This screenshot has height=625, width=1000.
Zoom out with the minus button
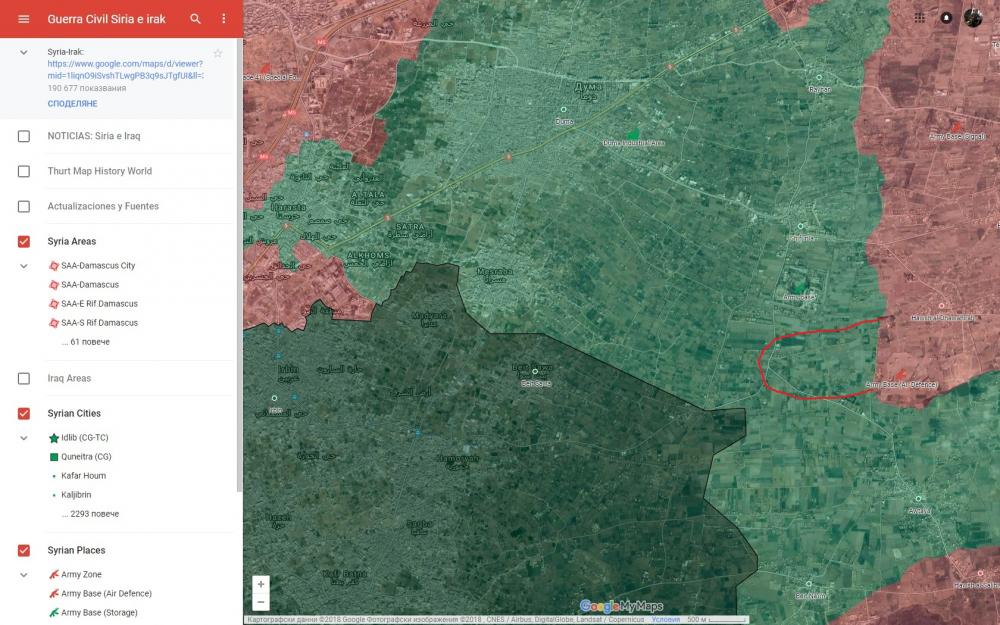pyautogui.click(x=261, y=601)
